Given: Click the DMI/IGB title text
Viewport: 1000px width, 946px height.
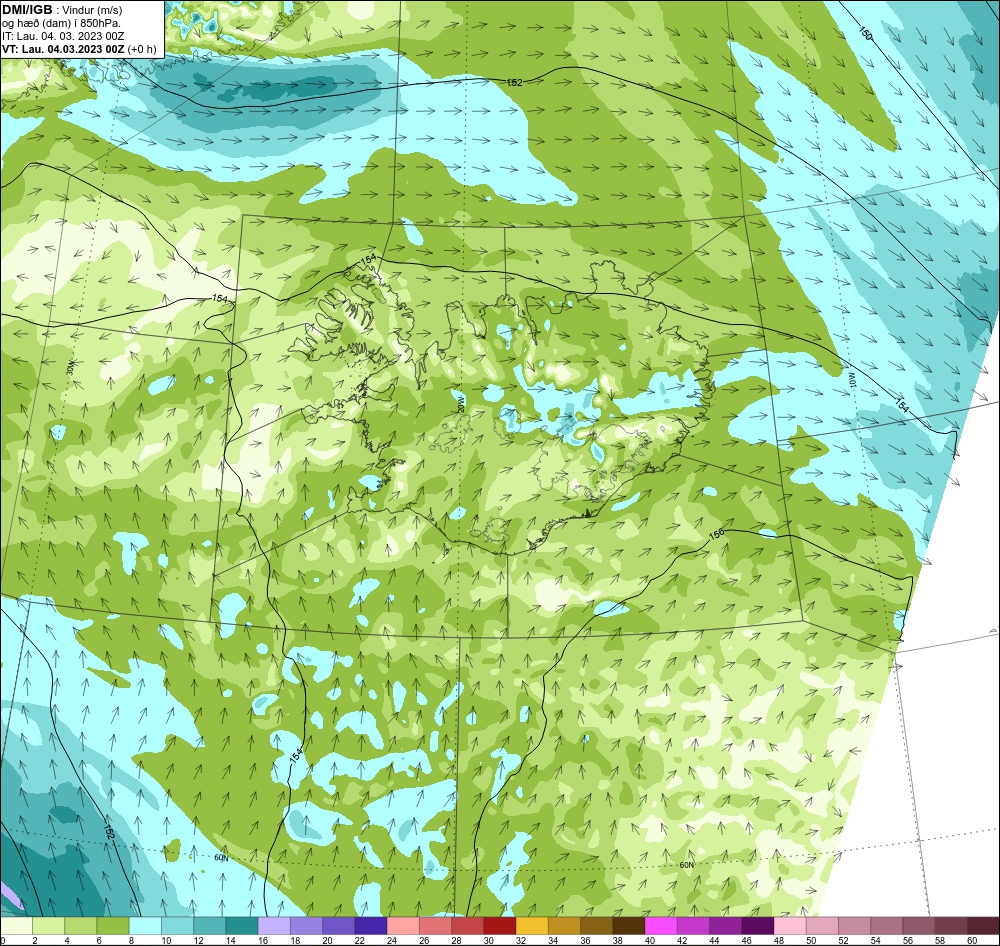Looking at the screenshot, I should click(x=27, y=10).
